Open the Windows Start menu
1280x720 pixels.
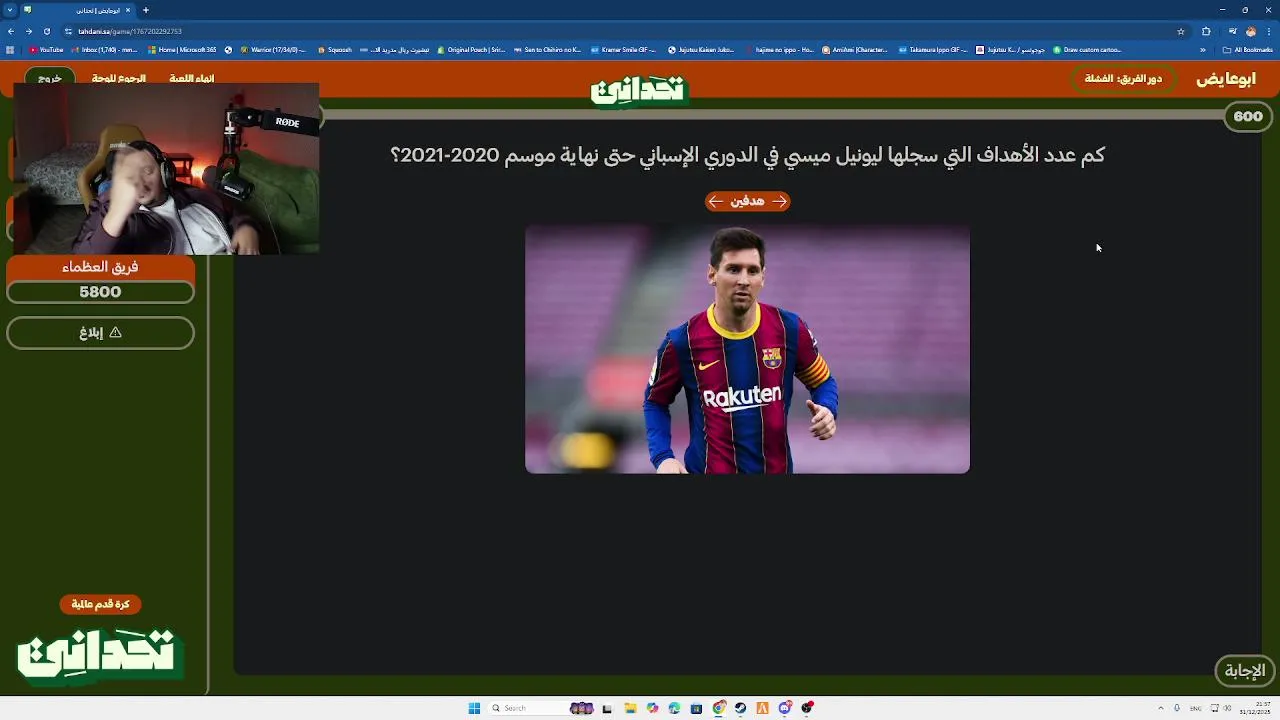click(x=474, y=708)
